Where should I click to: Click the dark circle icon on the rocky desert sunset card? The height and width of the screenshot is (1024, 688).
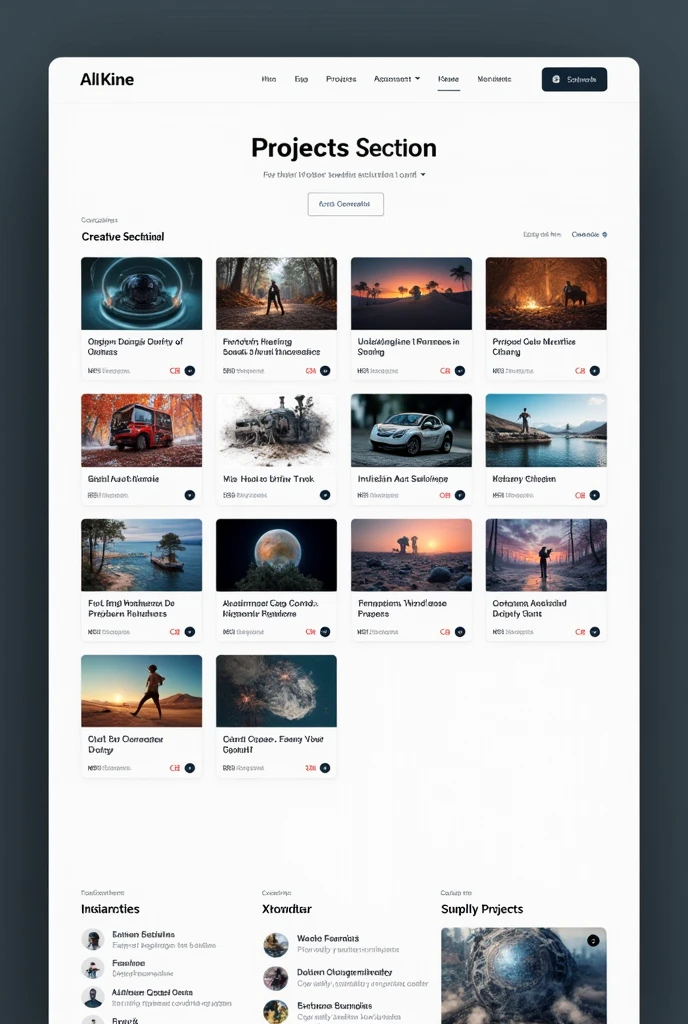[460, 632]
